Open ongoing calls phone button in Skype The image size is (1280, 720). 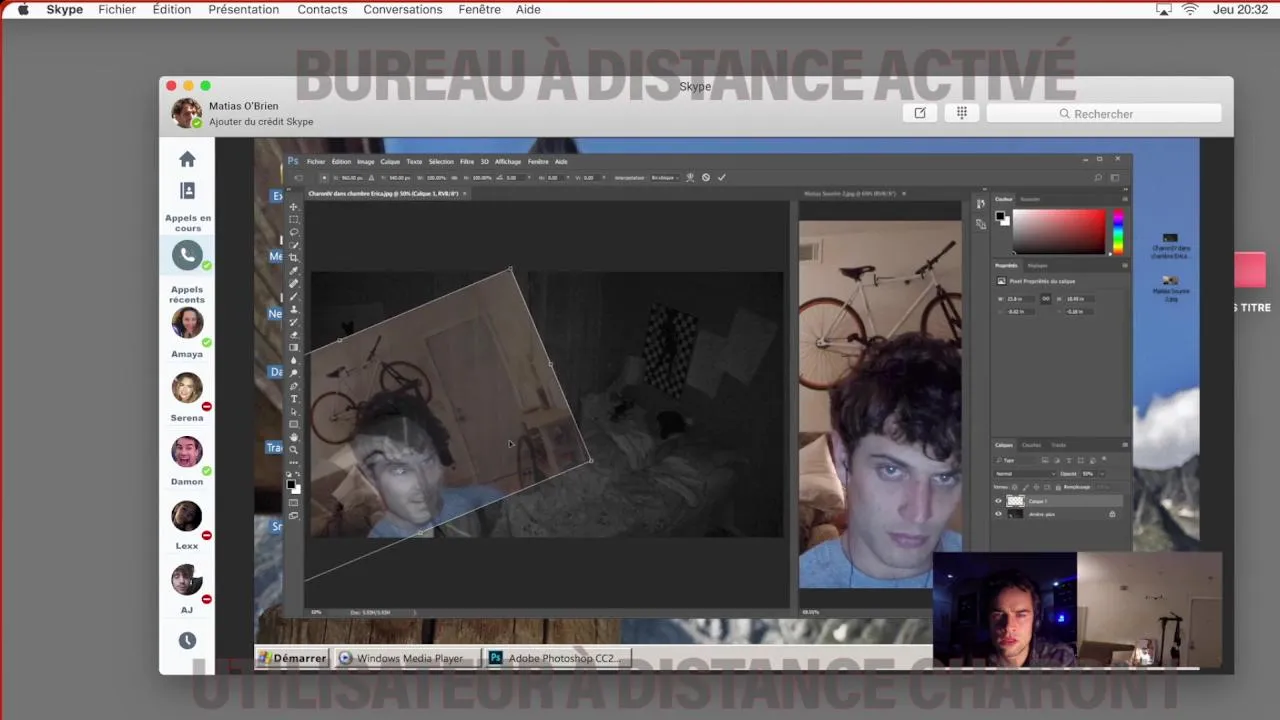coord(187,255)
